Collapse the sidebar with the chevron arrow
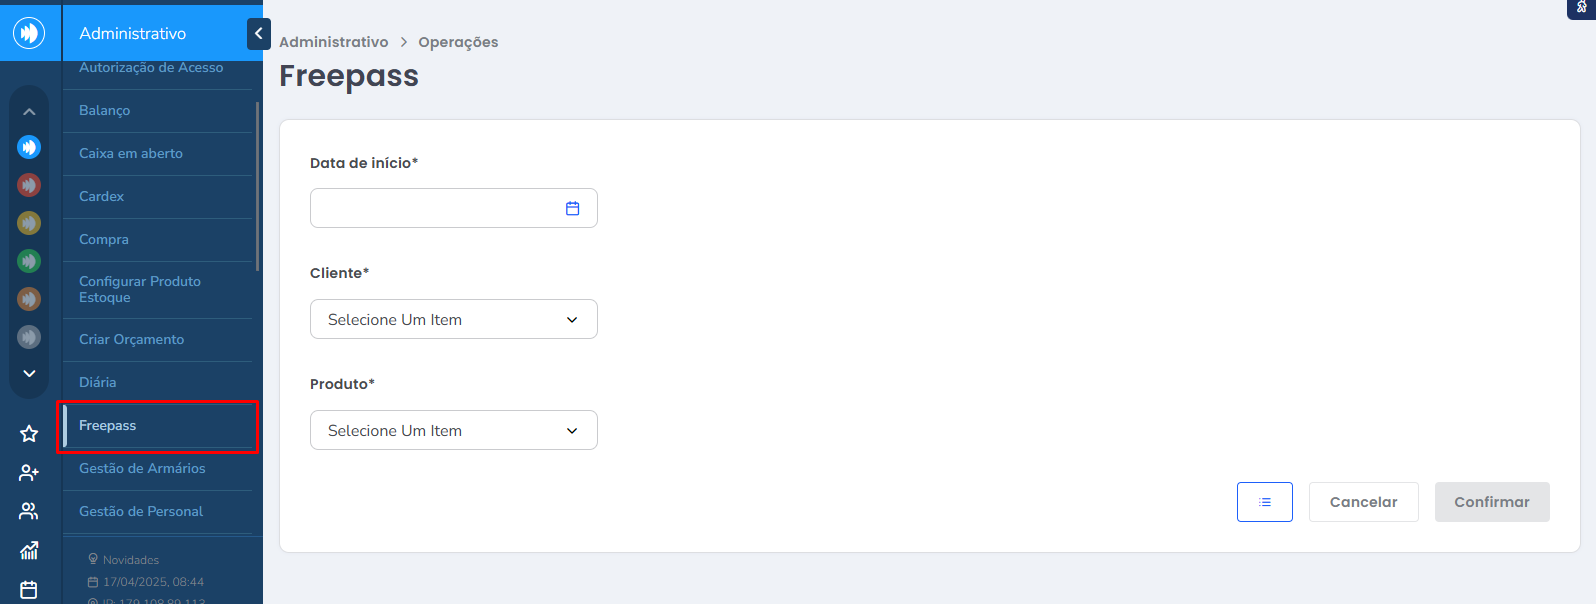Image resolution: width=1596 pixels, height=604 pixels. [x=259, y=33]
